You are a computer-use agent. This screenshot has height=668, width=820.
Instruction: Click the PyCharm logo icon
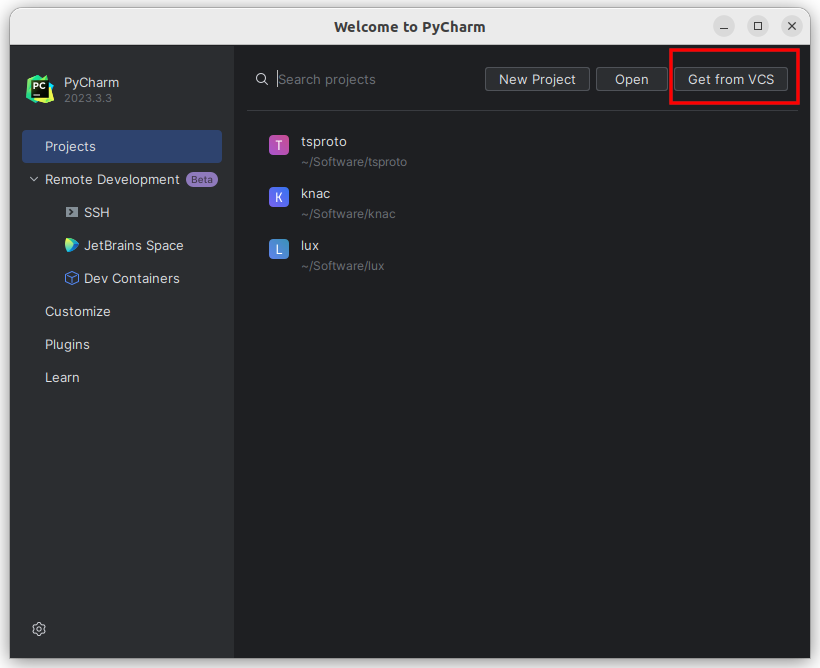[40, 89]
